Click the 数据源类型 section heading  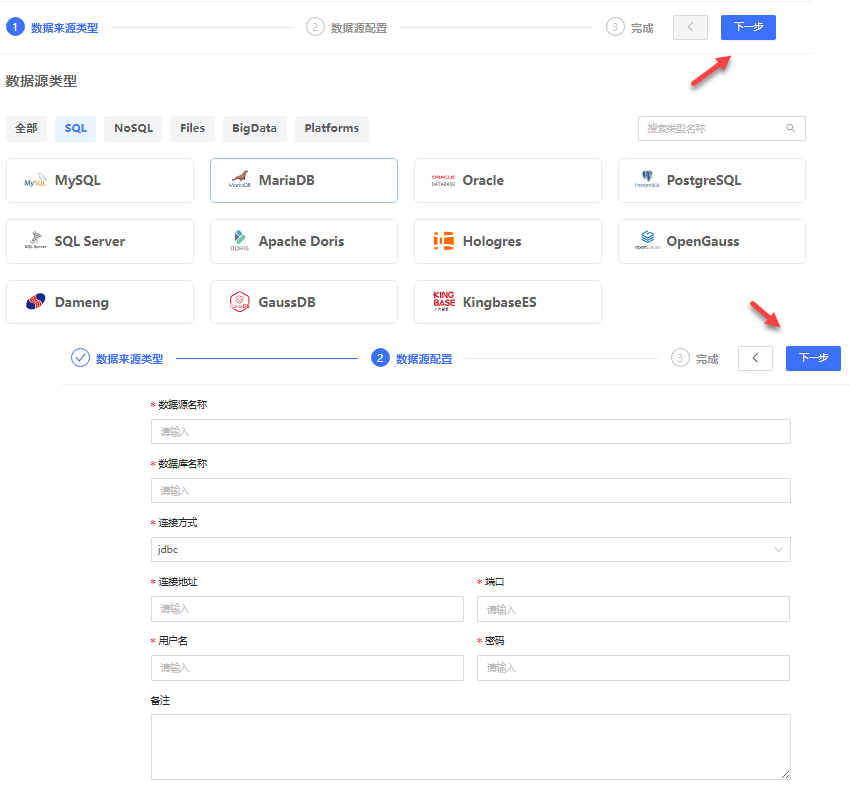41,81
